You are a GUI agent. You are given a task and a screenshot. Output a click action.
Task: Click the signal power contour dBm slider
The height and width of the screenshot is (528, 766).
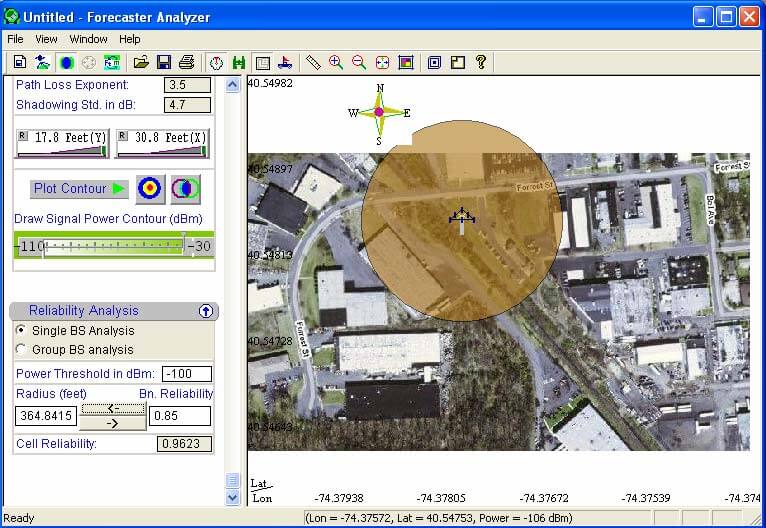point(113,247)
